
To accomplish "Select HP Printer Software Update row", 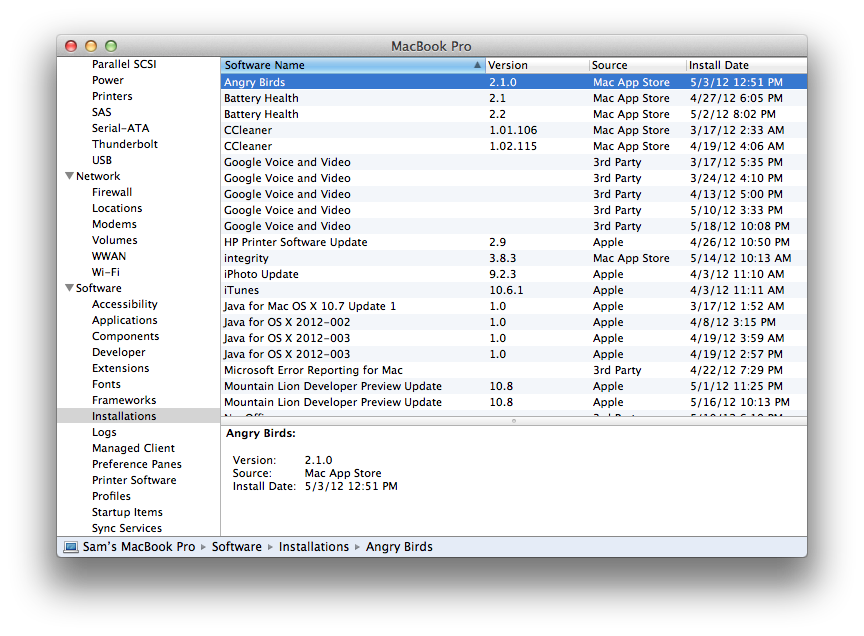I will click(x=514, y=241).
